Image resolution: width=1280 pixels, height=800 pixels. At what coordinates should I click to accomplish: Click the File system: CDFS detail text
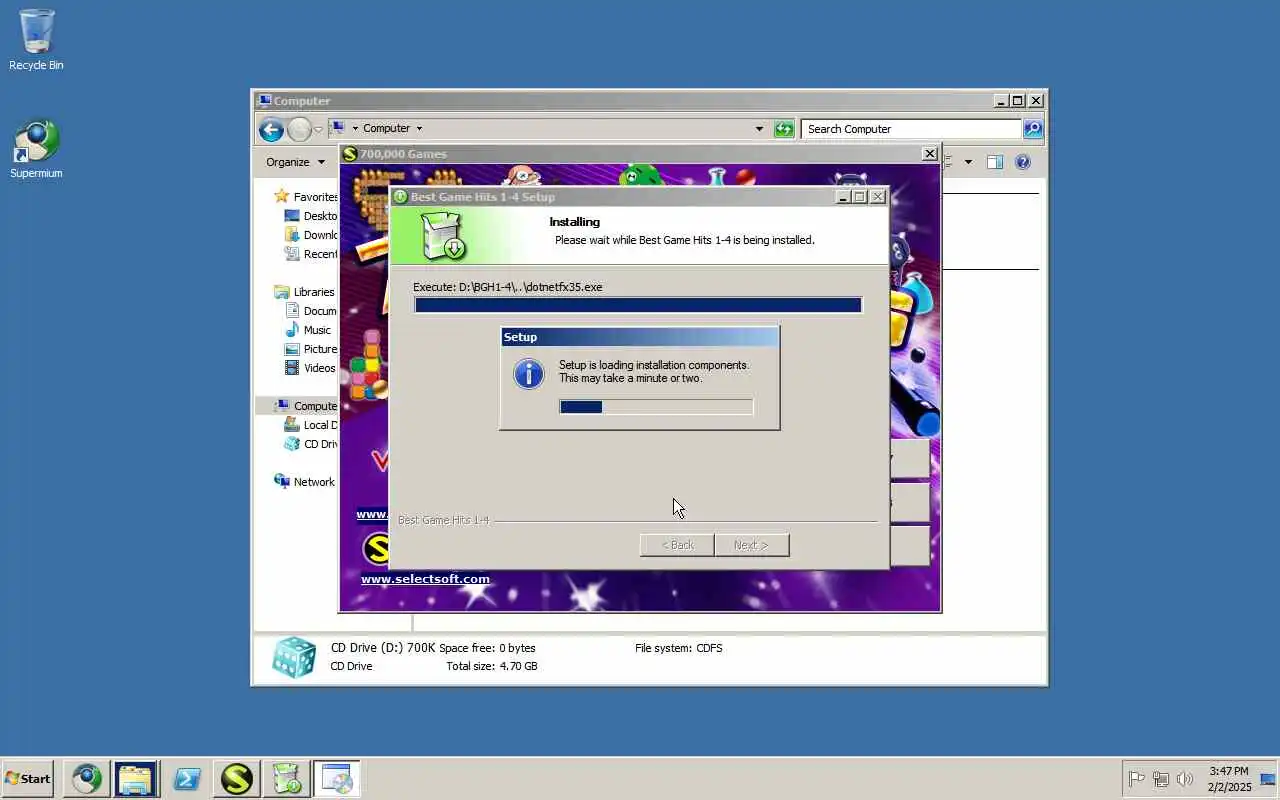[x=678, y=648]
